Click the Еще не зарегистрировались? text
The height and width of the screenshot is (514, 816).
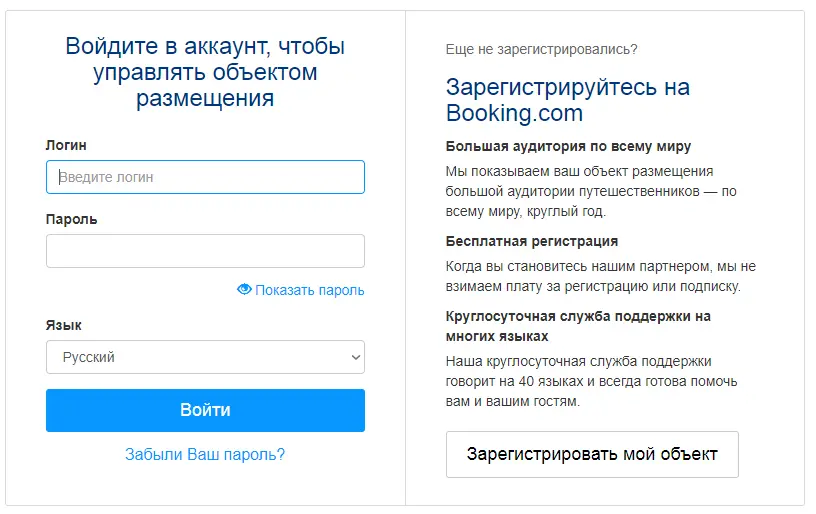[541, 49]
